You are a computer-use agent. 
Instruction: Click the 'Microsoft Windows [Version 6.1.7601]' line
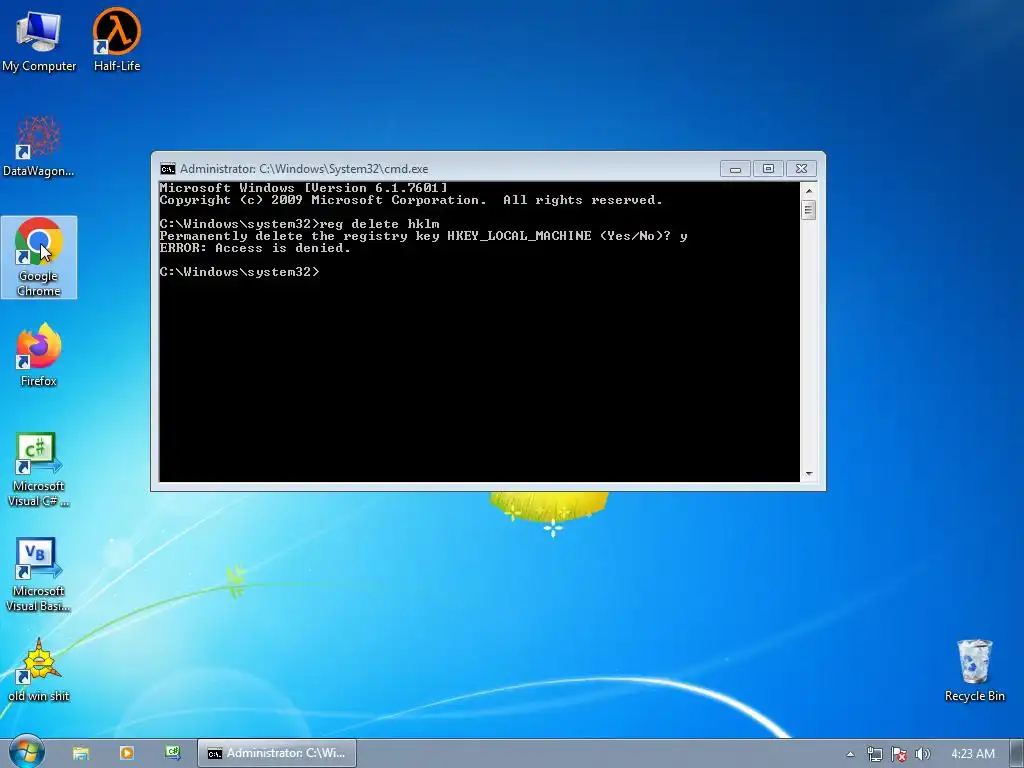(x=304, y=188)
